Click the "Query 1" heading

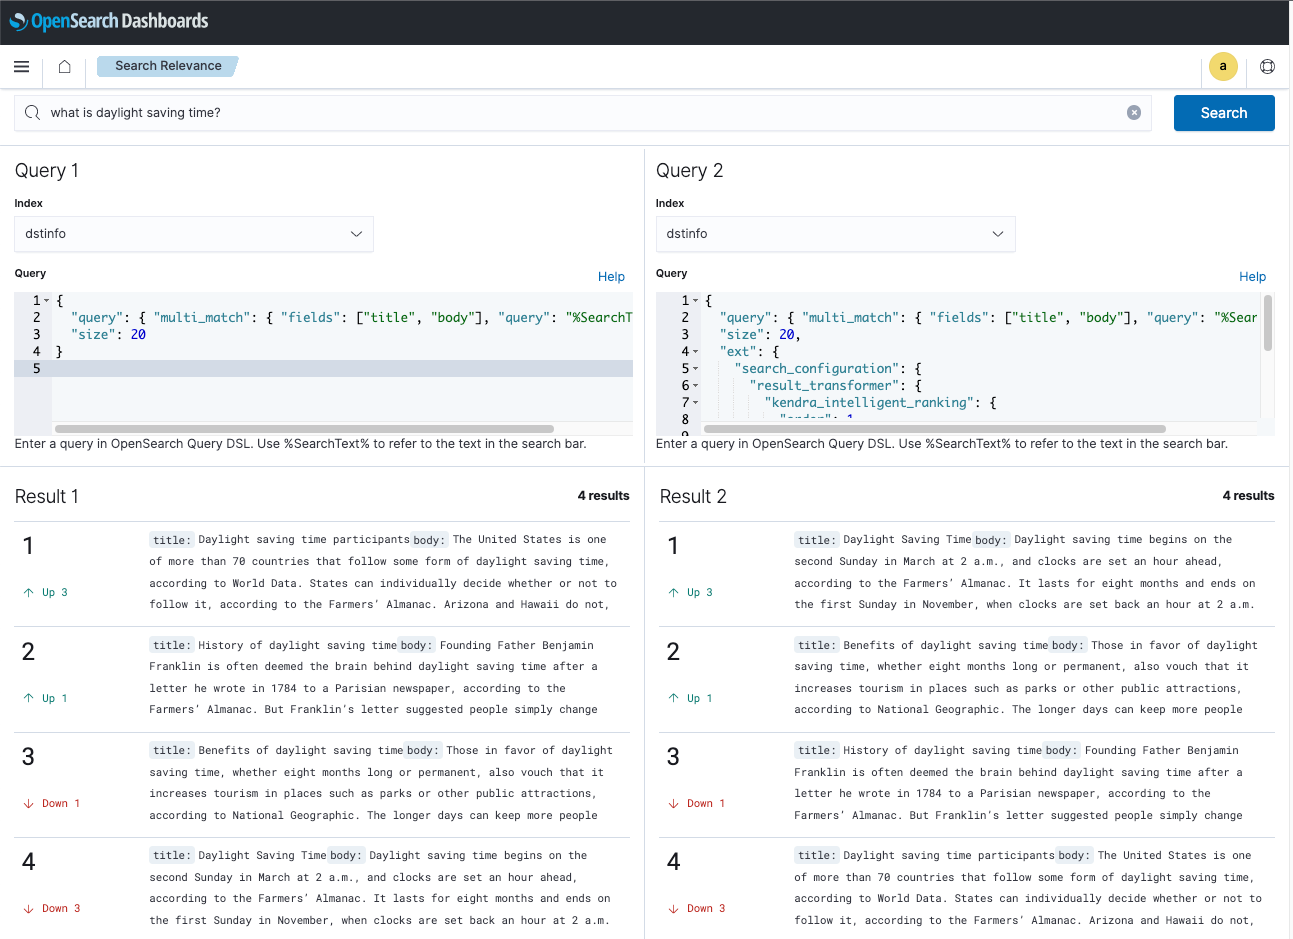point(47,171)
